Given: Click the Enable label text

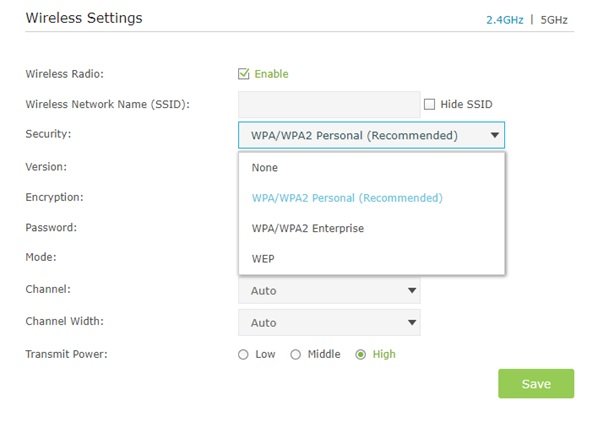Looking at the screenshot, I should 271,74.
